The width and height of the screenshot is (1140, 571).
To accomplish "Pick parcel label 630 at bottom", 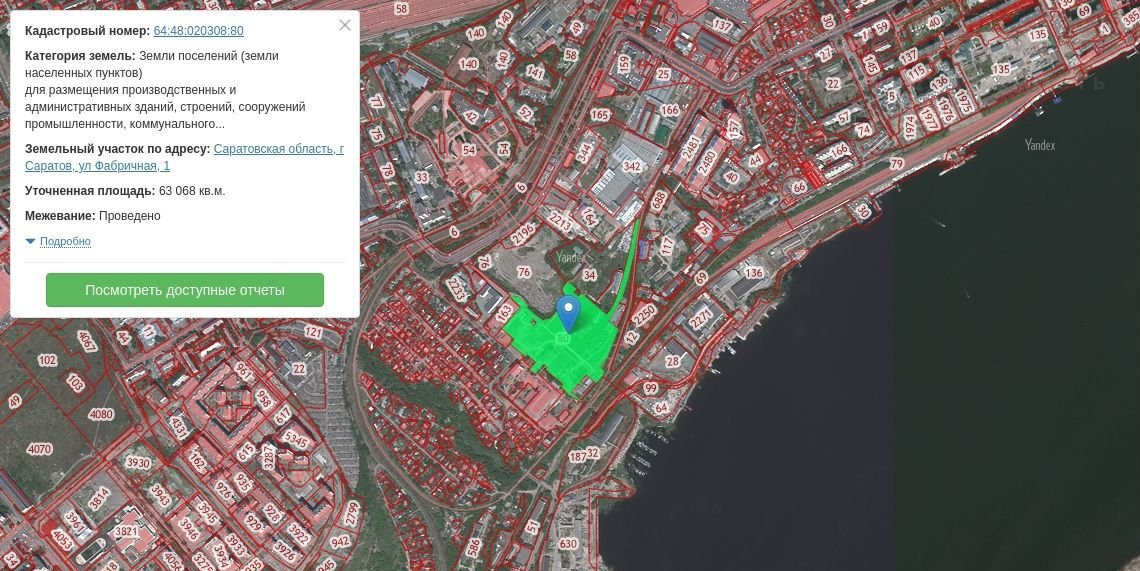I will click(x=568, y=544).
